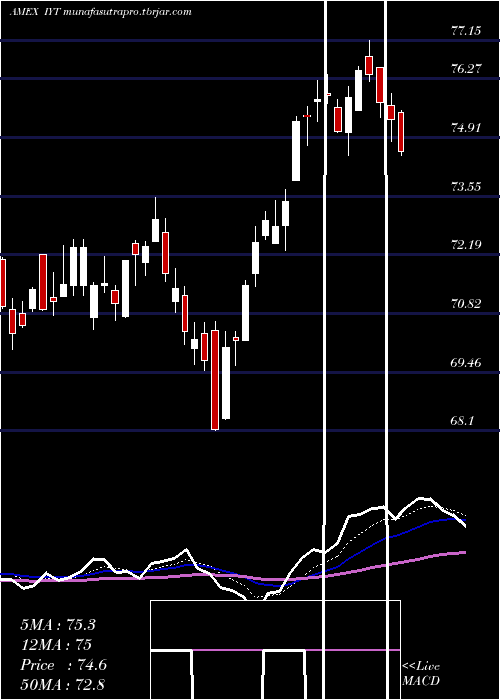500x700 pixels.
Task: Click the 74.91 price level label
Action: [x=466, y=128]
